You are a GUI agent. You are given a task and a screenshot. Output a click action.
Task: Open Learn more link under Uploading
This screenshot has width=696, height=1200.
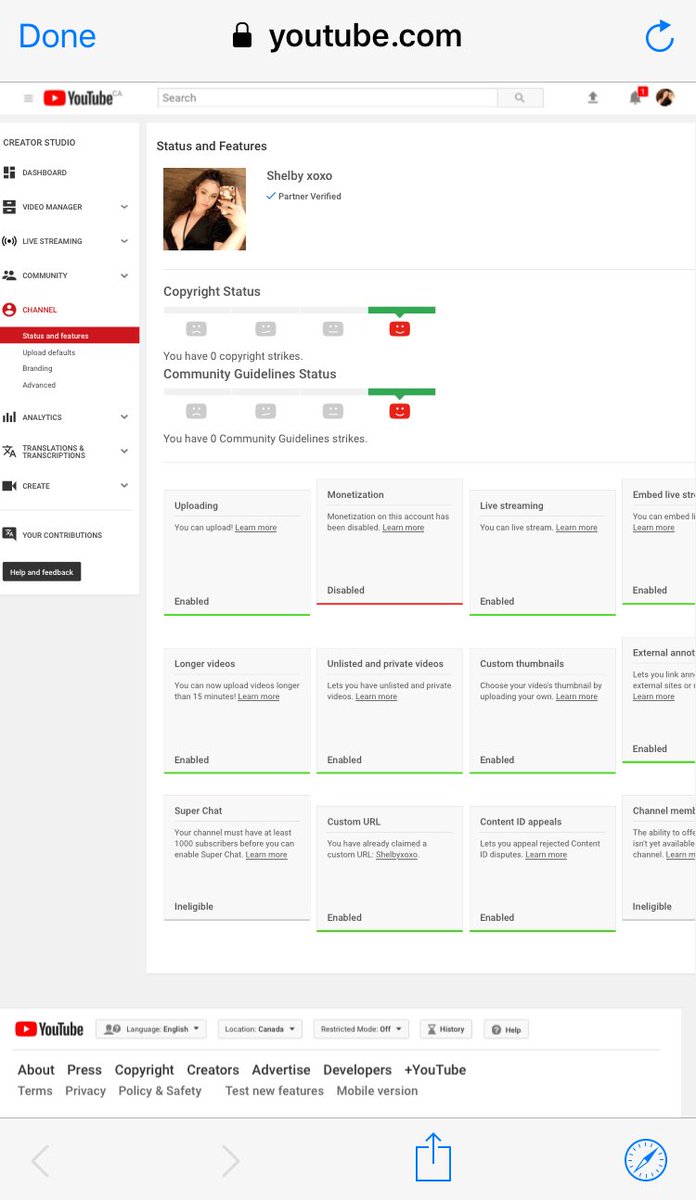pyautogui.click(x=256, y=528)
